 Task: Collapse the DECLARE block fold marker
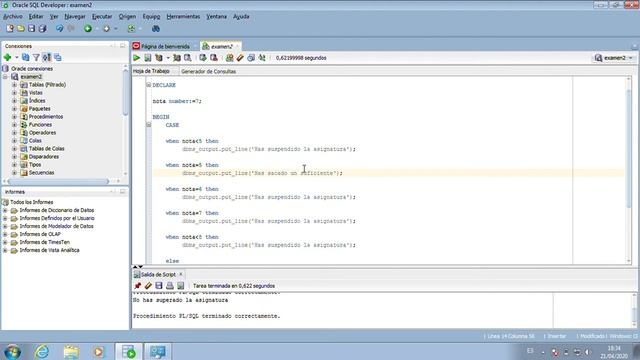tap(149, 85)
